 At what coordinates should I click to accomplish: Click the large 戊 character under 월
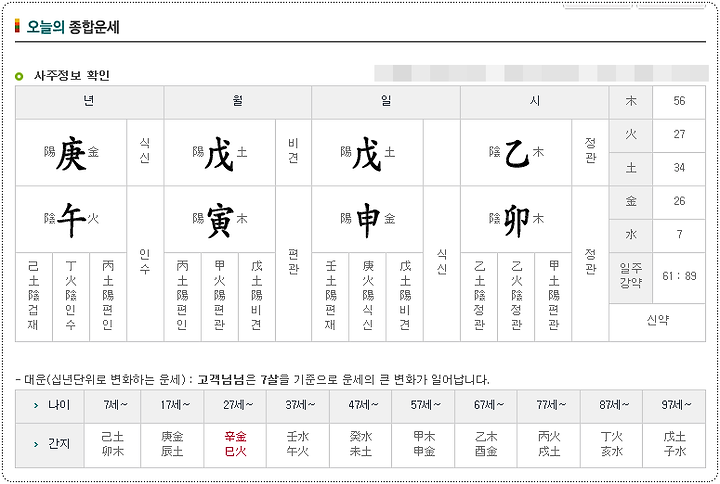click(x=219, y=153)
